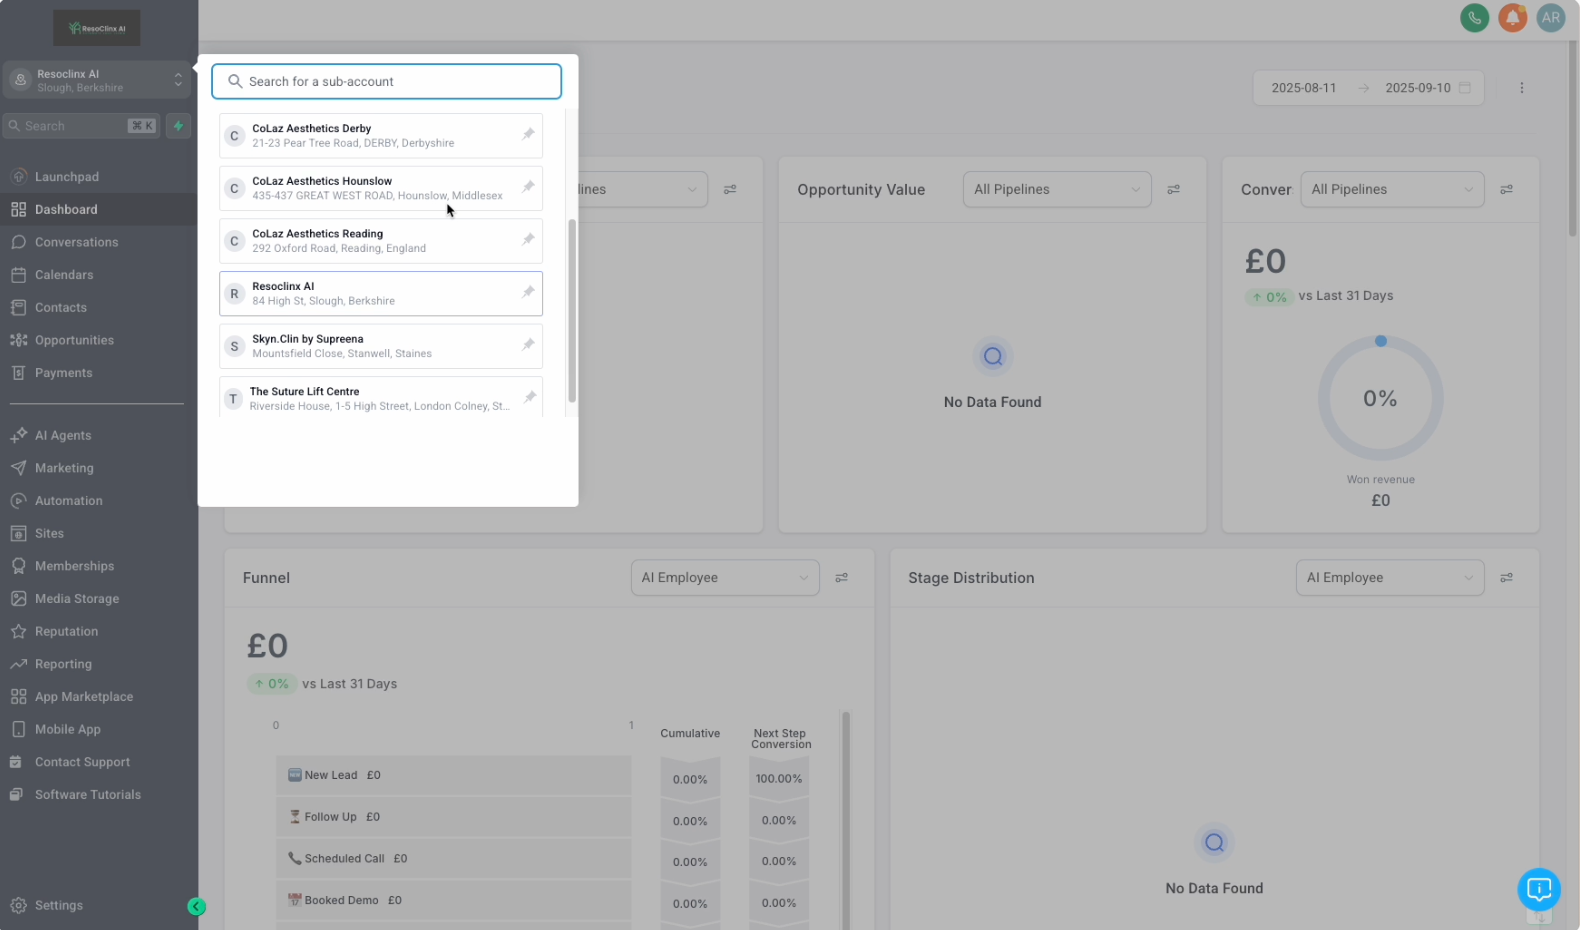
Task: Click the Memberships icon
Action: click(18, 566)
